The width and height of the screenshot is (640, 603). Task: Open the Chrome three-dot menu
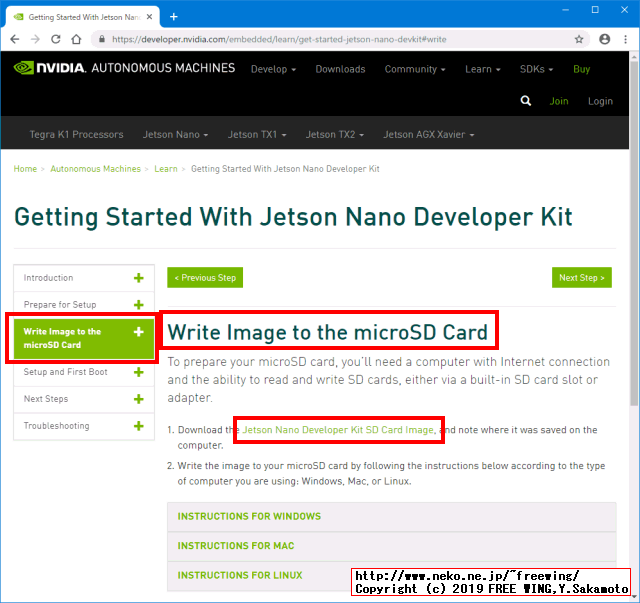[x=625, y=39]
